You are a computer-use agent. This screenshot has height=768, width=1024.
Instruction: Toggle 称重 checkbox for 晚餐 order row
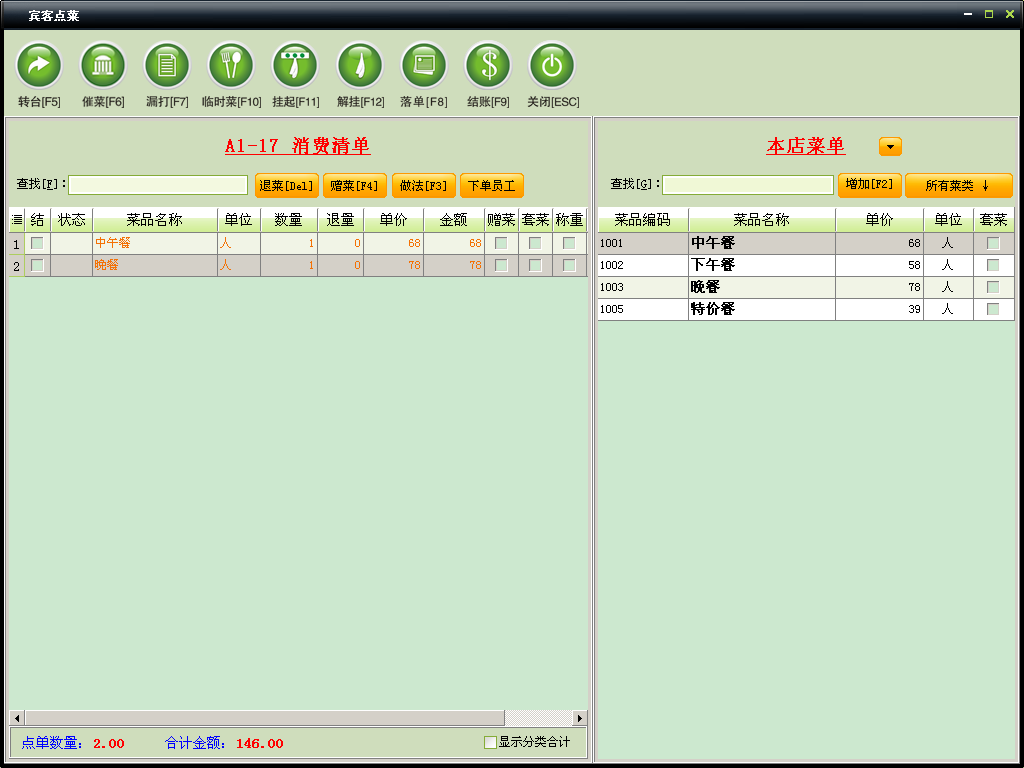[569, 265]
